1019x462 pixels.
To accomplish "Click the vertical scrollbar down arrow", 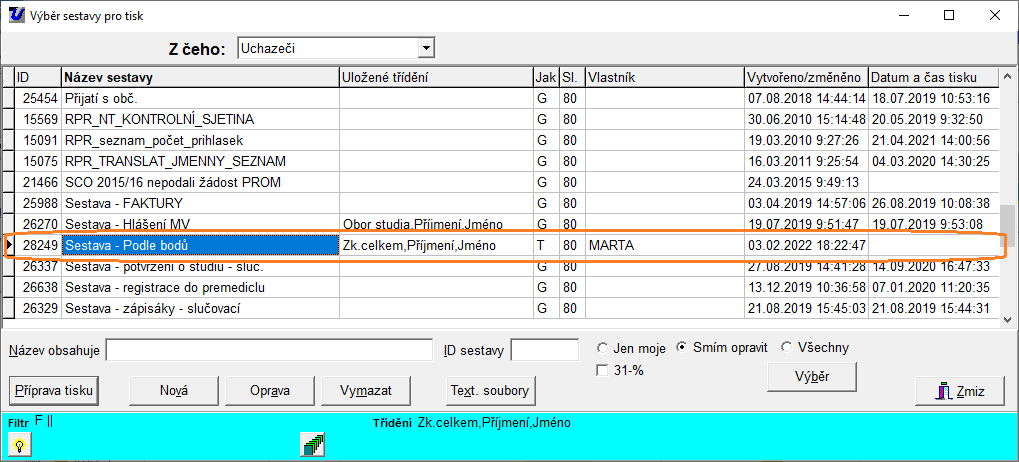I will tap(1008, 312).
